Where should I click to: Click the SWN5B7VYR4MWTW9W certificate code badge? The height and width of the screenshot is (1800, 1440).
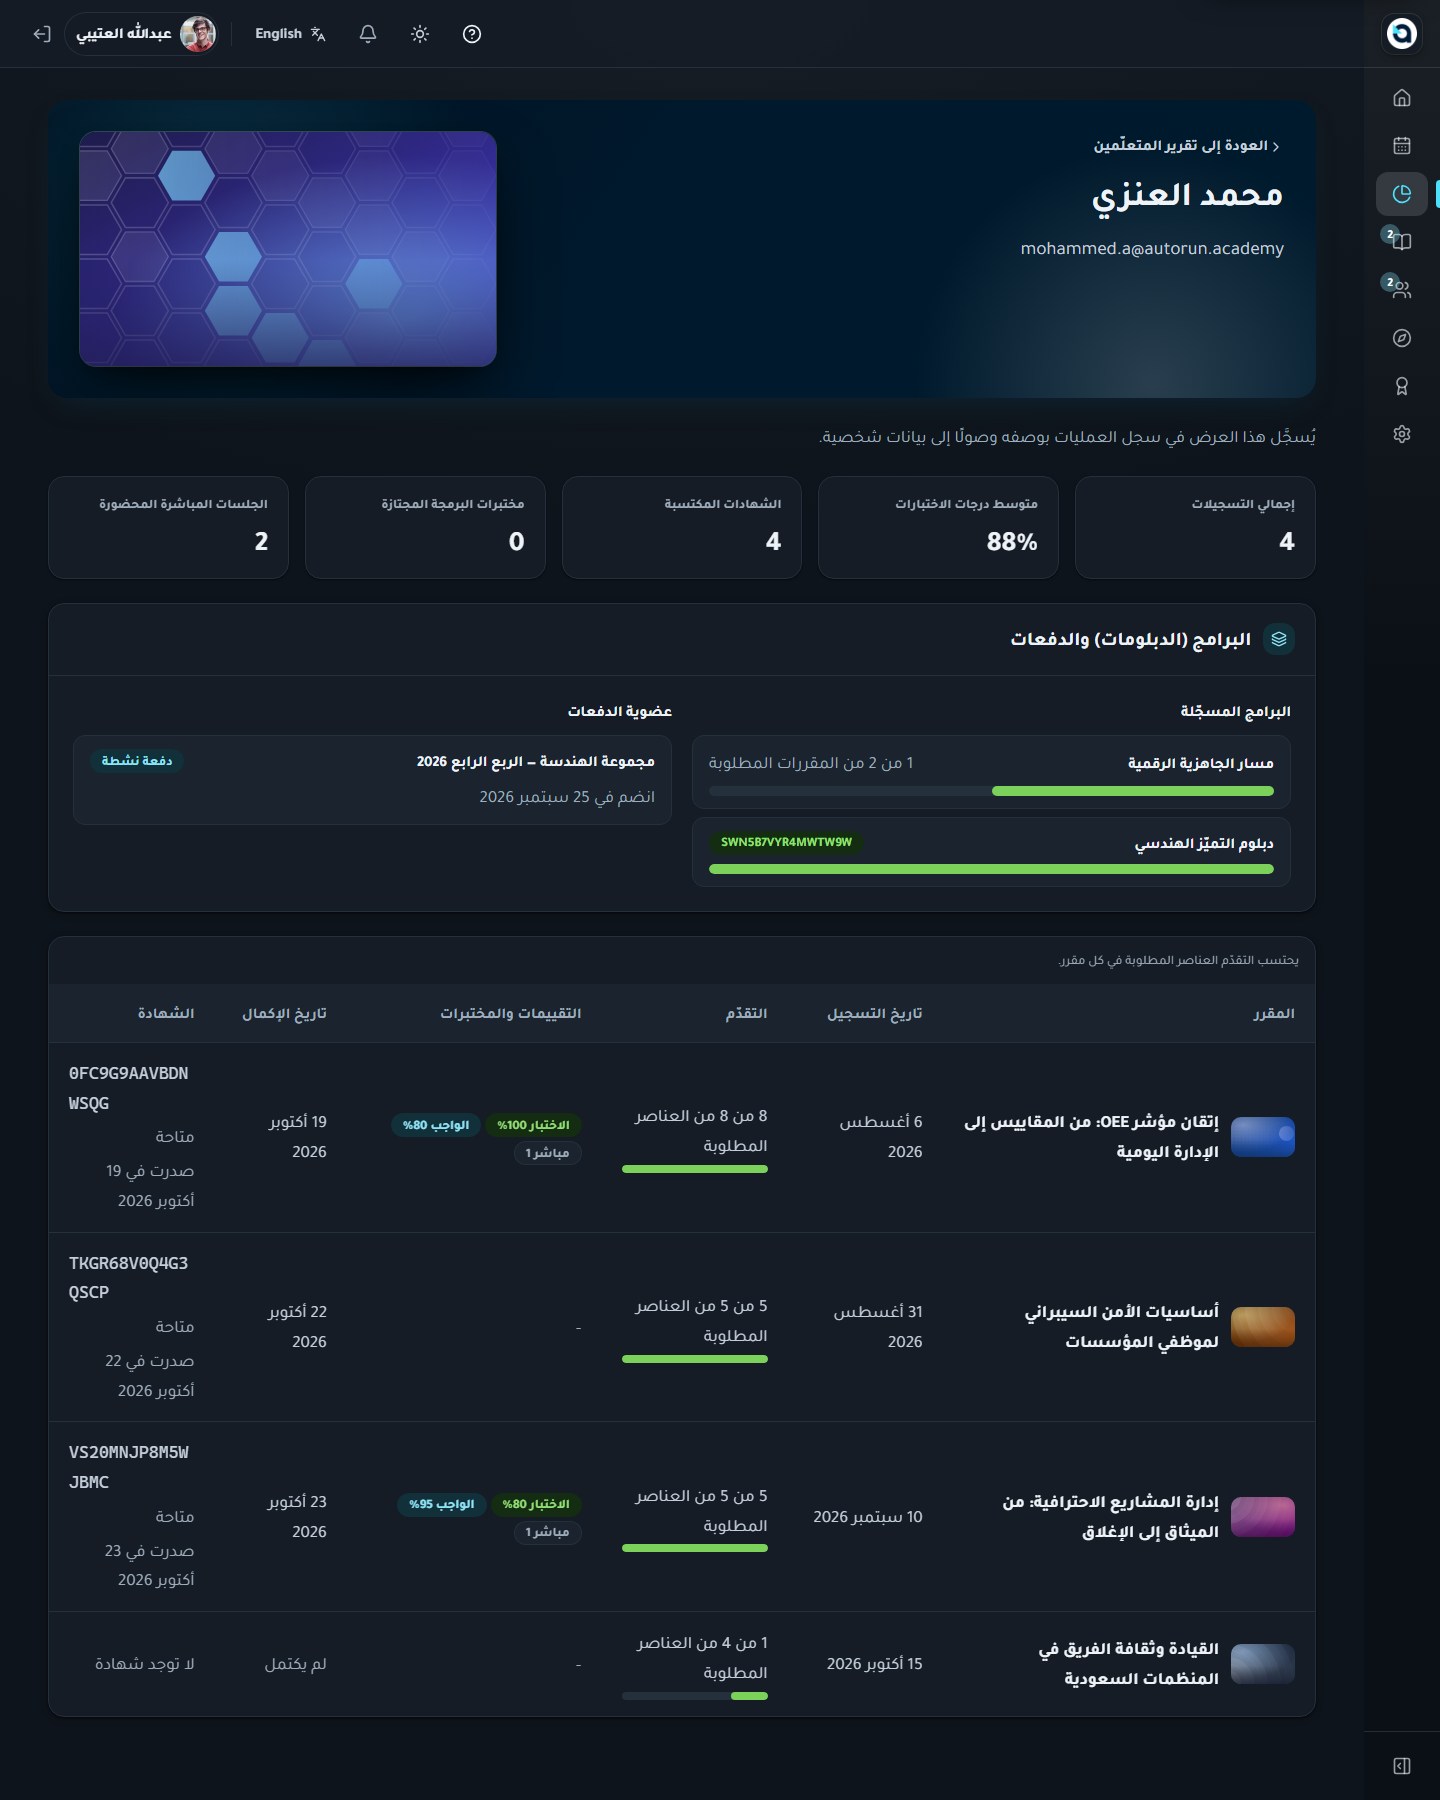(786, 842)
